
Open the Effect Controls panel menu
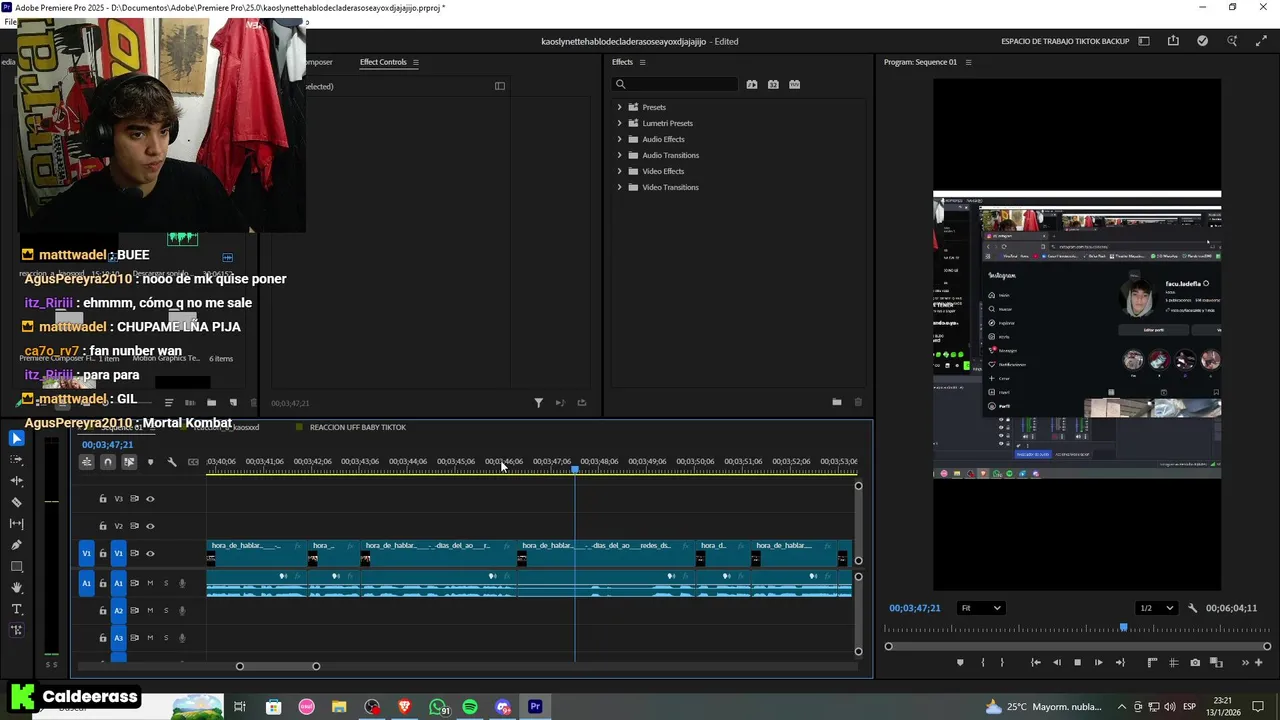(x=416, y=62)
